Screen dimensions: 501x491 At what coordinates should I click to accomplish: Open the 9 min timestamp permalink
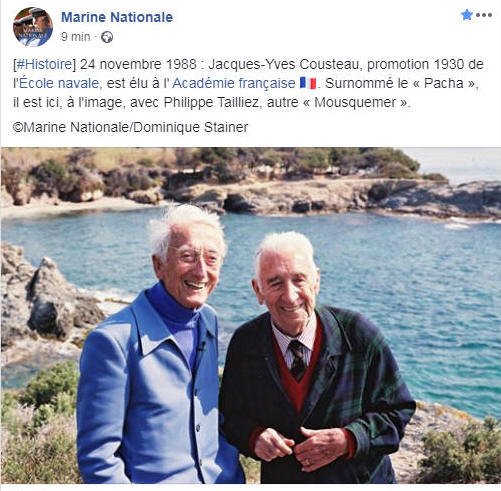(x=75, y=37)
